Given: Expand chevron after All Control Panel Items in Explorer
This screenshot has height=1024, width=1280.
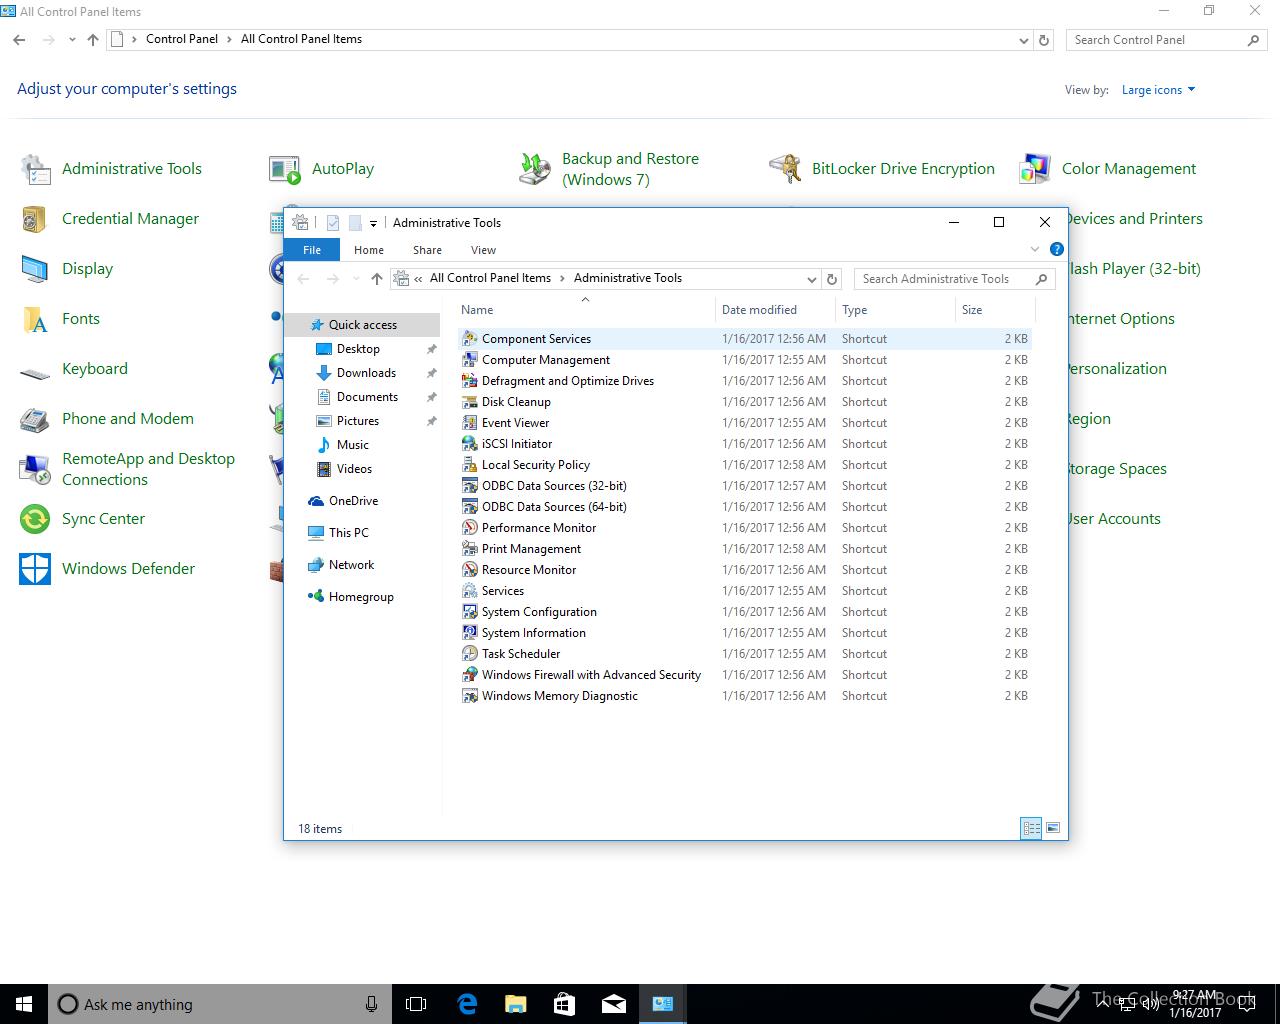Looking at the screenshot, I should click(562, 278).
